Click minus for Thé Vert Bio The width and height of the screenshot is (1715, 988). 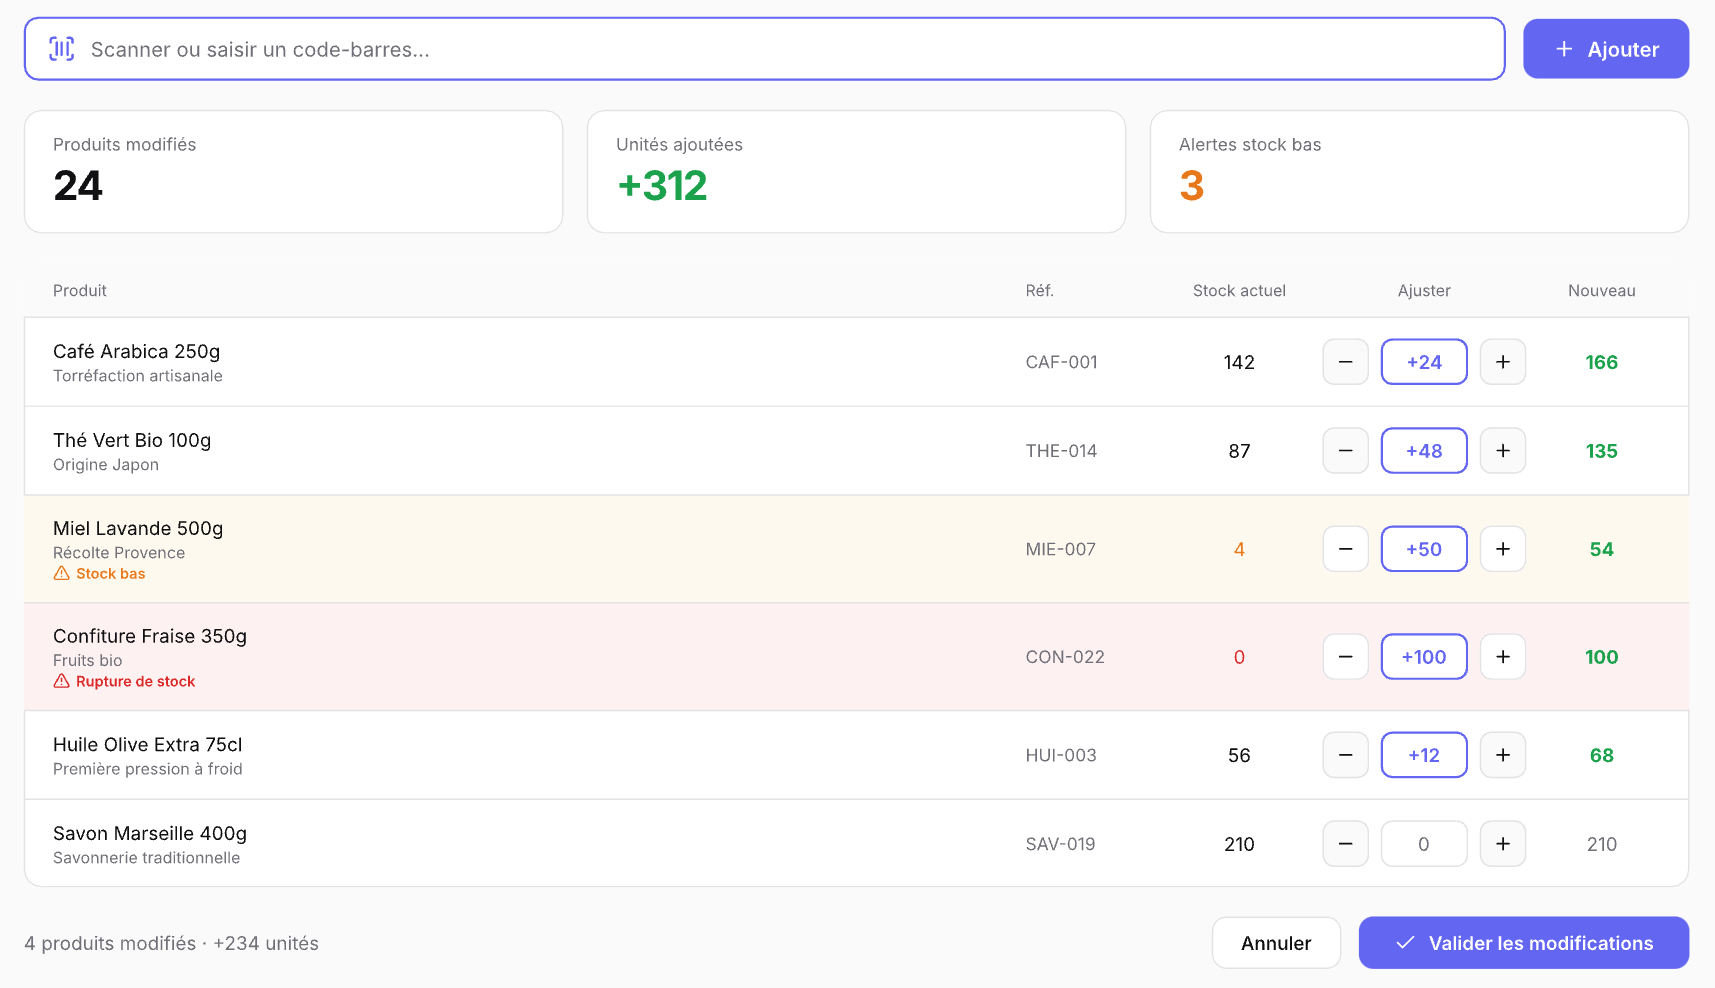point(1345,451)
